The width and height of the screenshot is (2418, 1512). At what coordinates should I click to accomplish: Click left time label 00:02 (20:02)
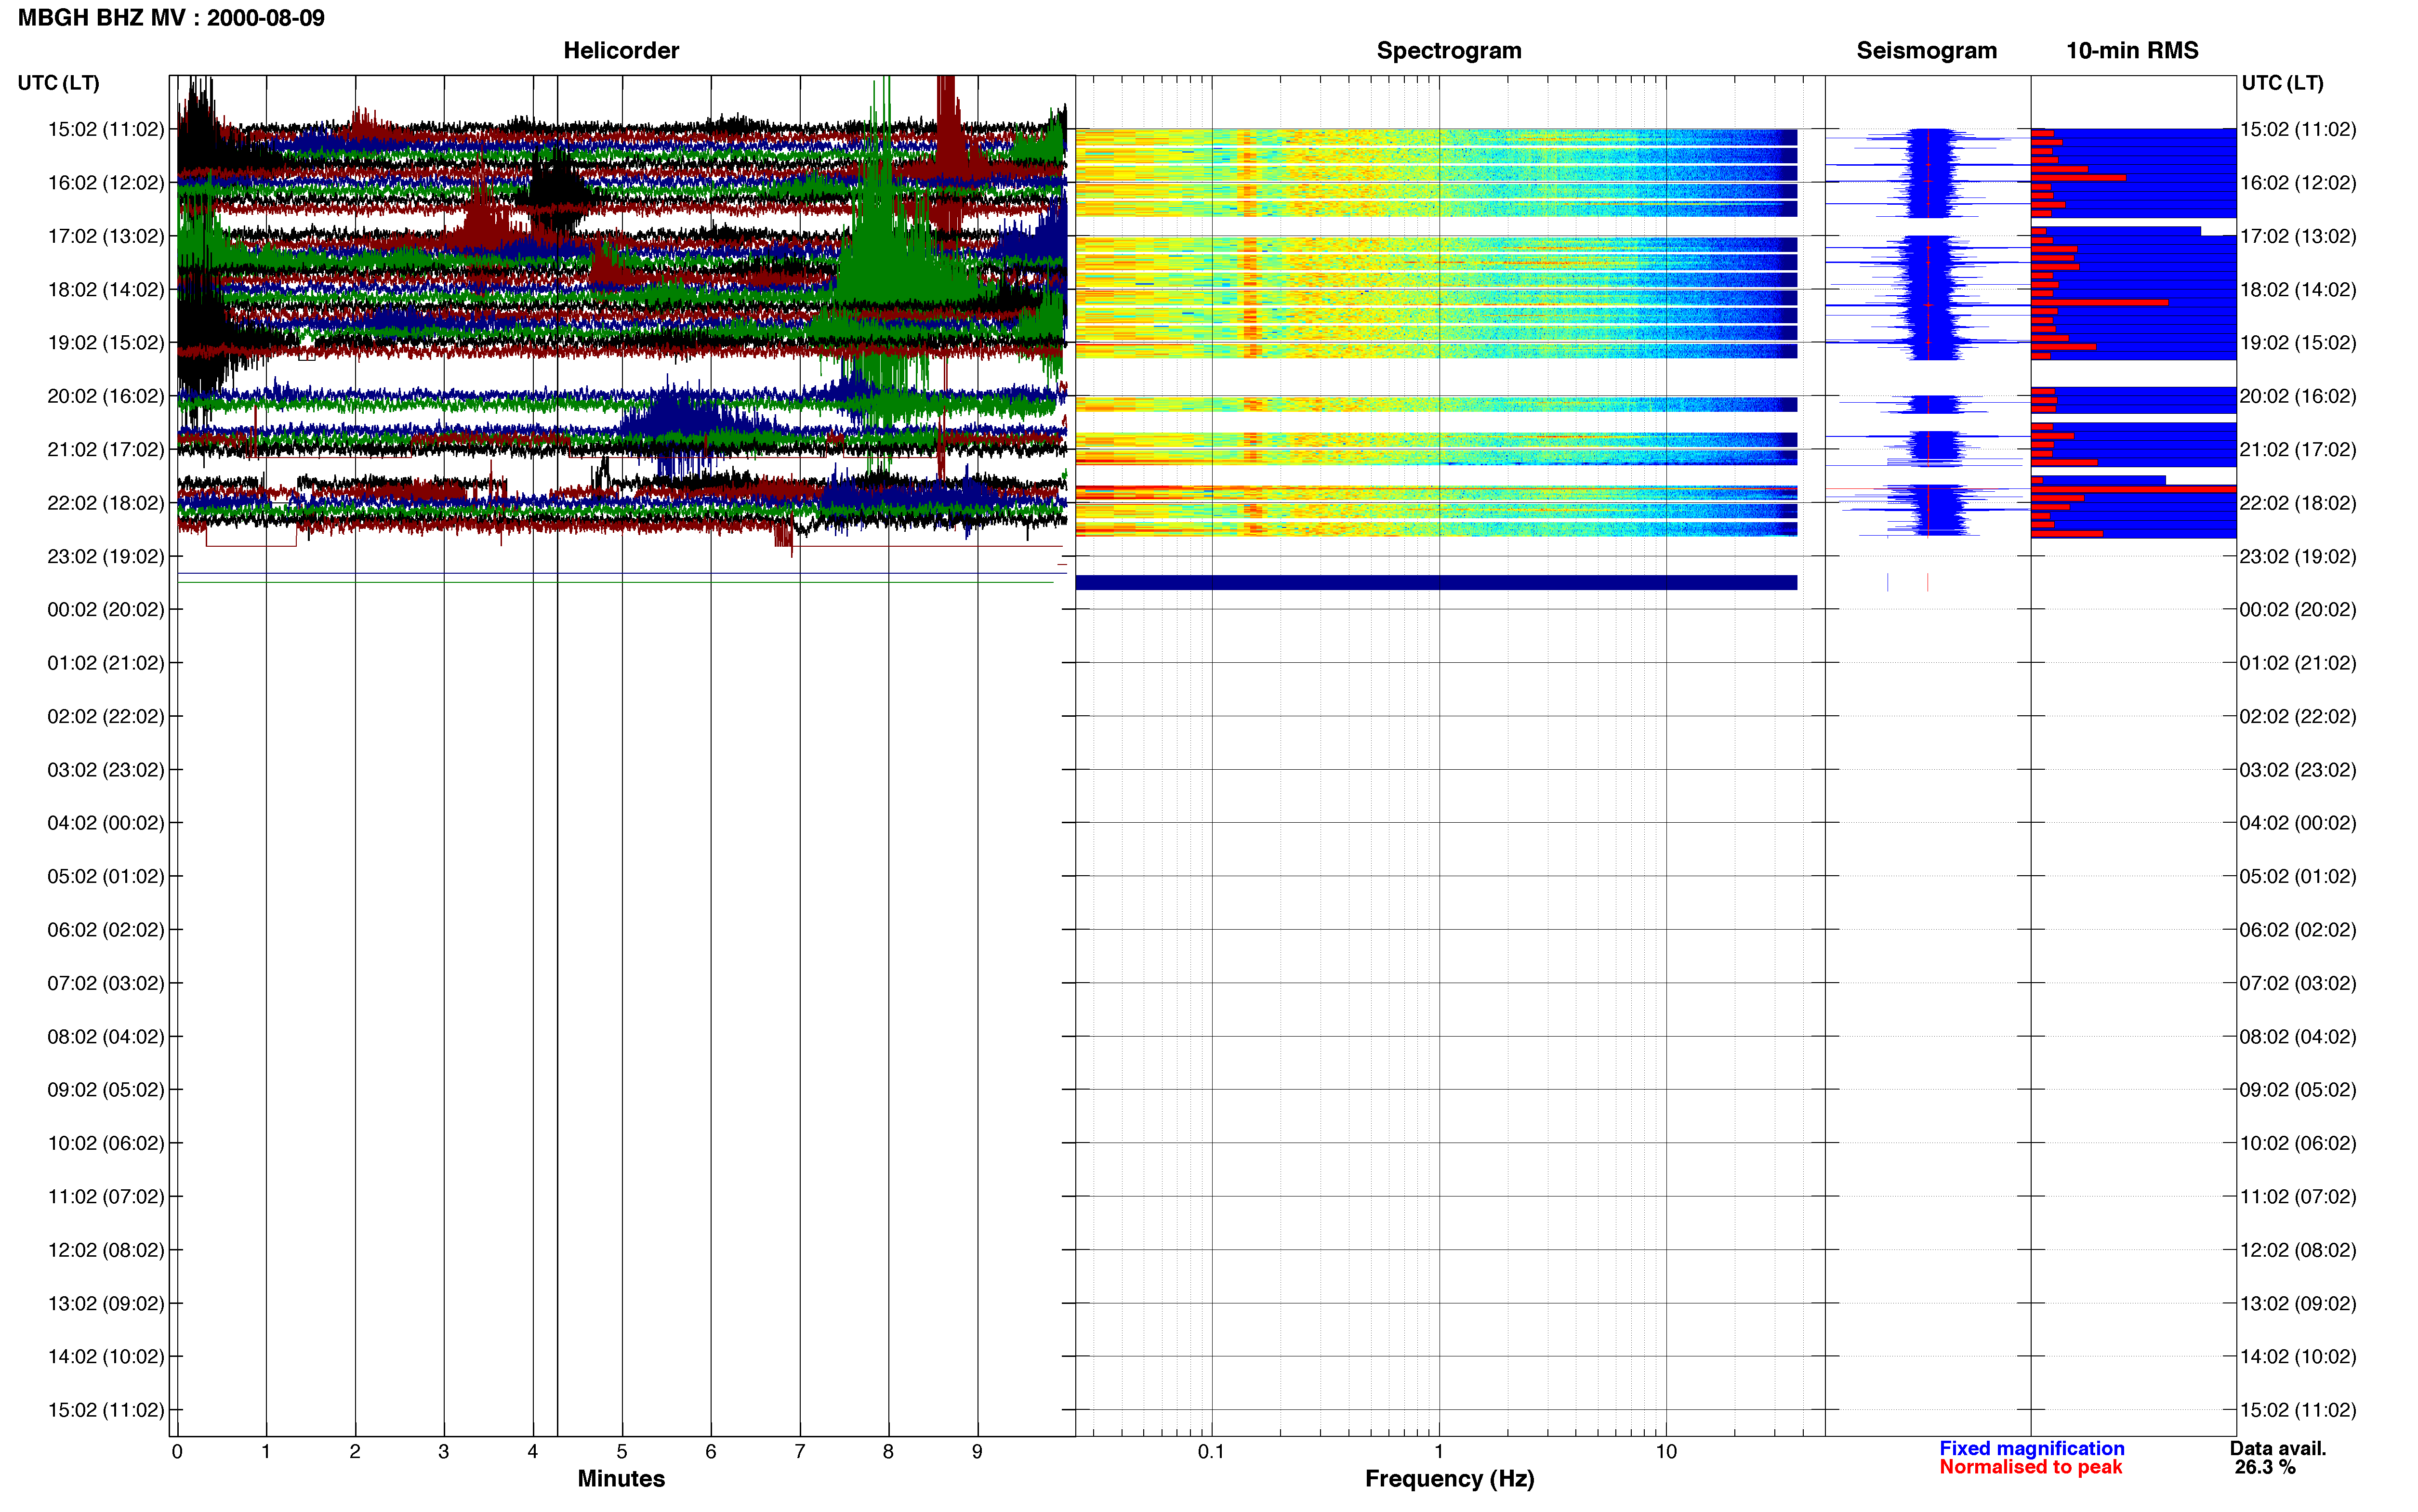(x=106, y=609)
